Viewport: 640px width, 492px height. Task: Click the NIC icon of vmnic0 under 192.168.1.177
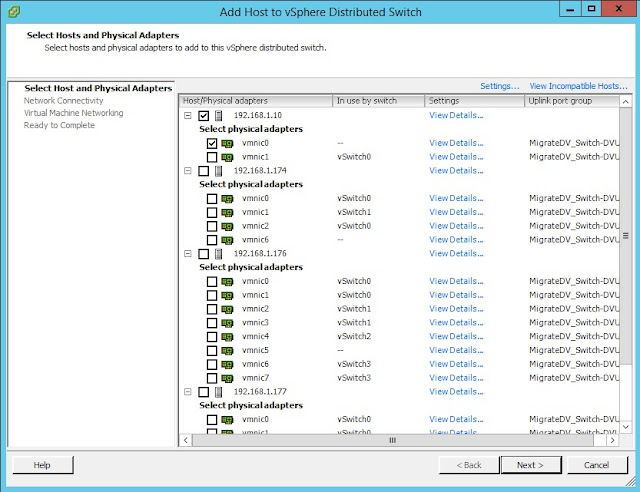point(227,420)
